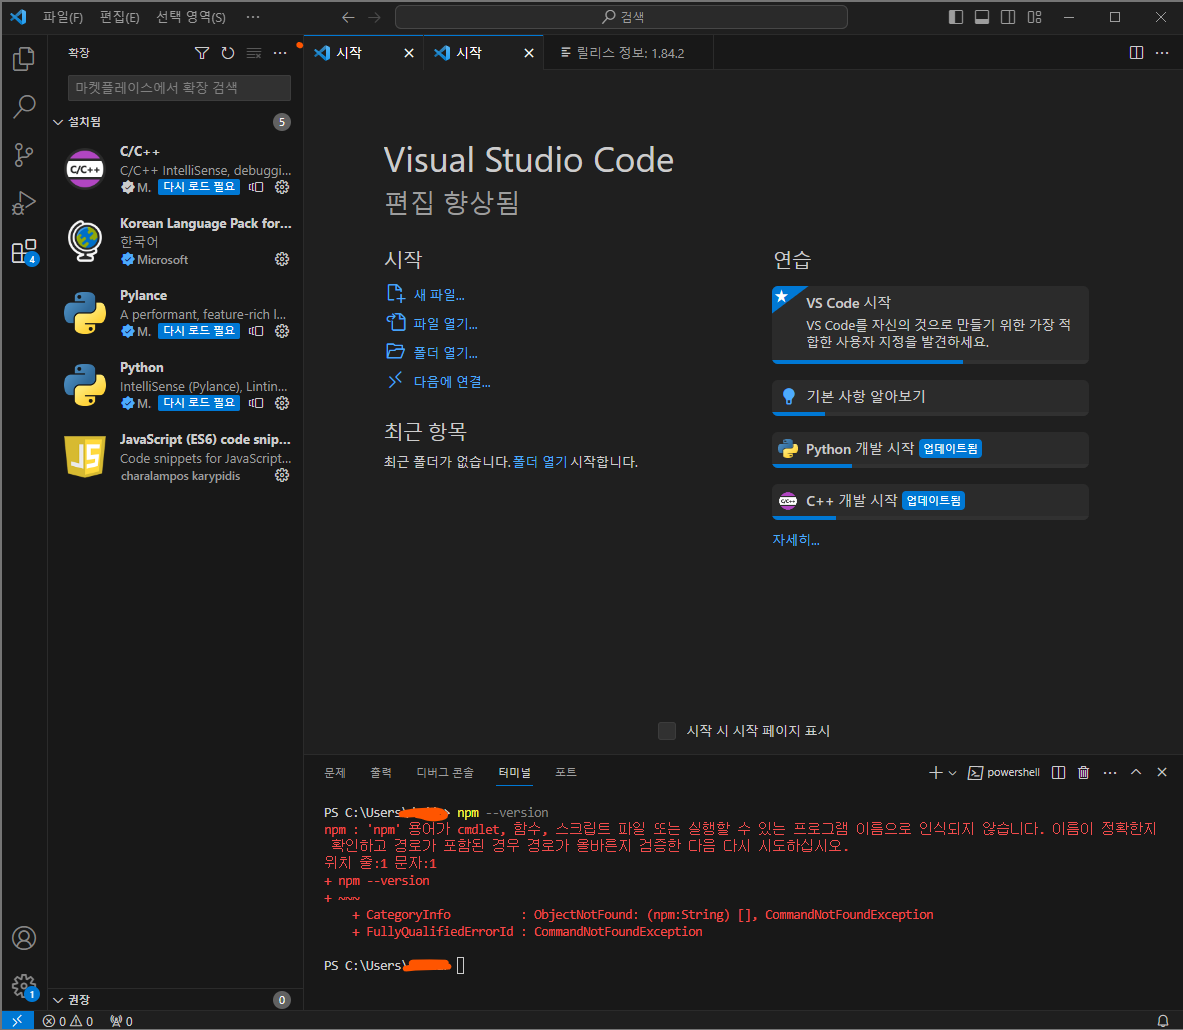This screenshot has width=1183, height=1030.
Task: Open the 'Python 개발 시작' walkthrough
Action: [930, 450]
